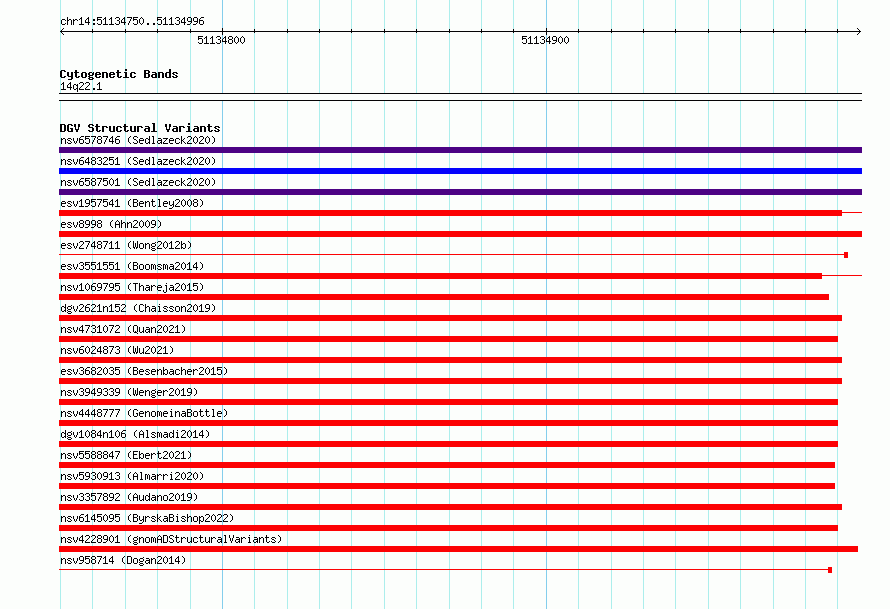Click the red bar for nsv5588847
Image resolution: width=890 pixels, height=609 pixels.
pyautogui.click(x=447, y=465)
